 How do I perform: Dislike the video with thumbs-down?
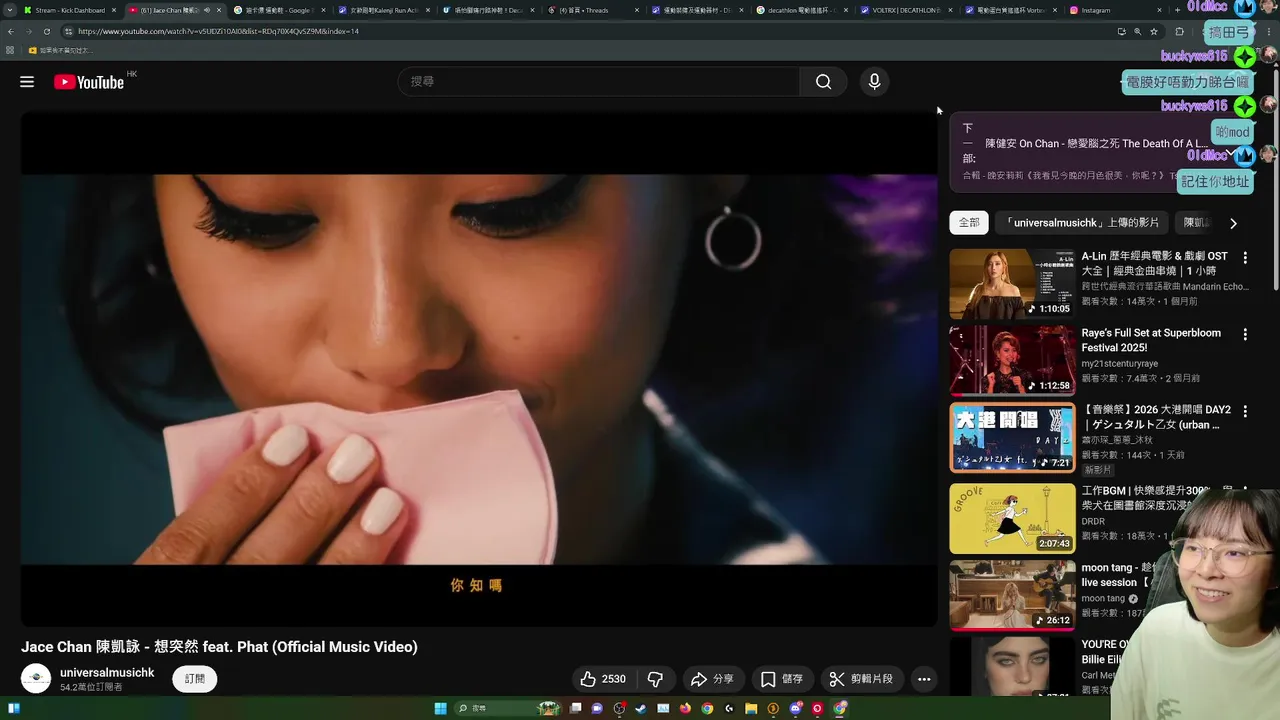pyautogui.click(x=655, y=679)
